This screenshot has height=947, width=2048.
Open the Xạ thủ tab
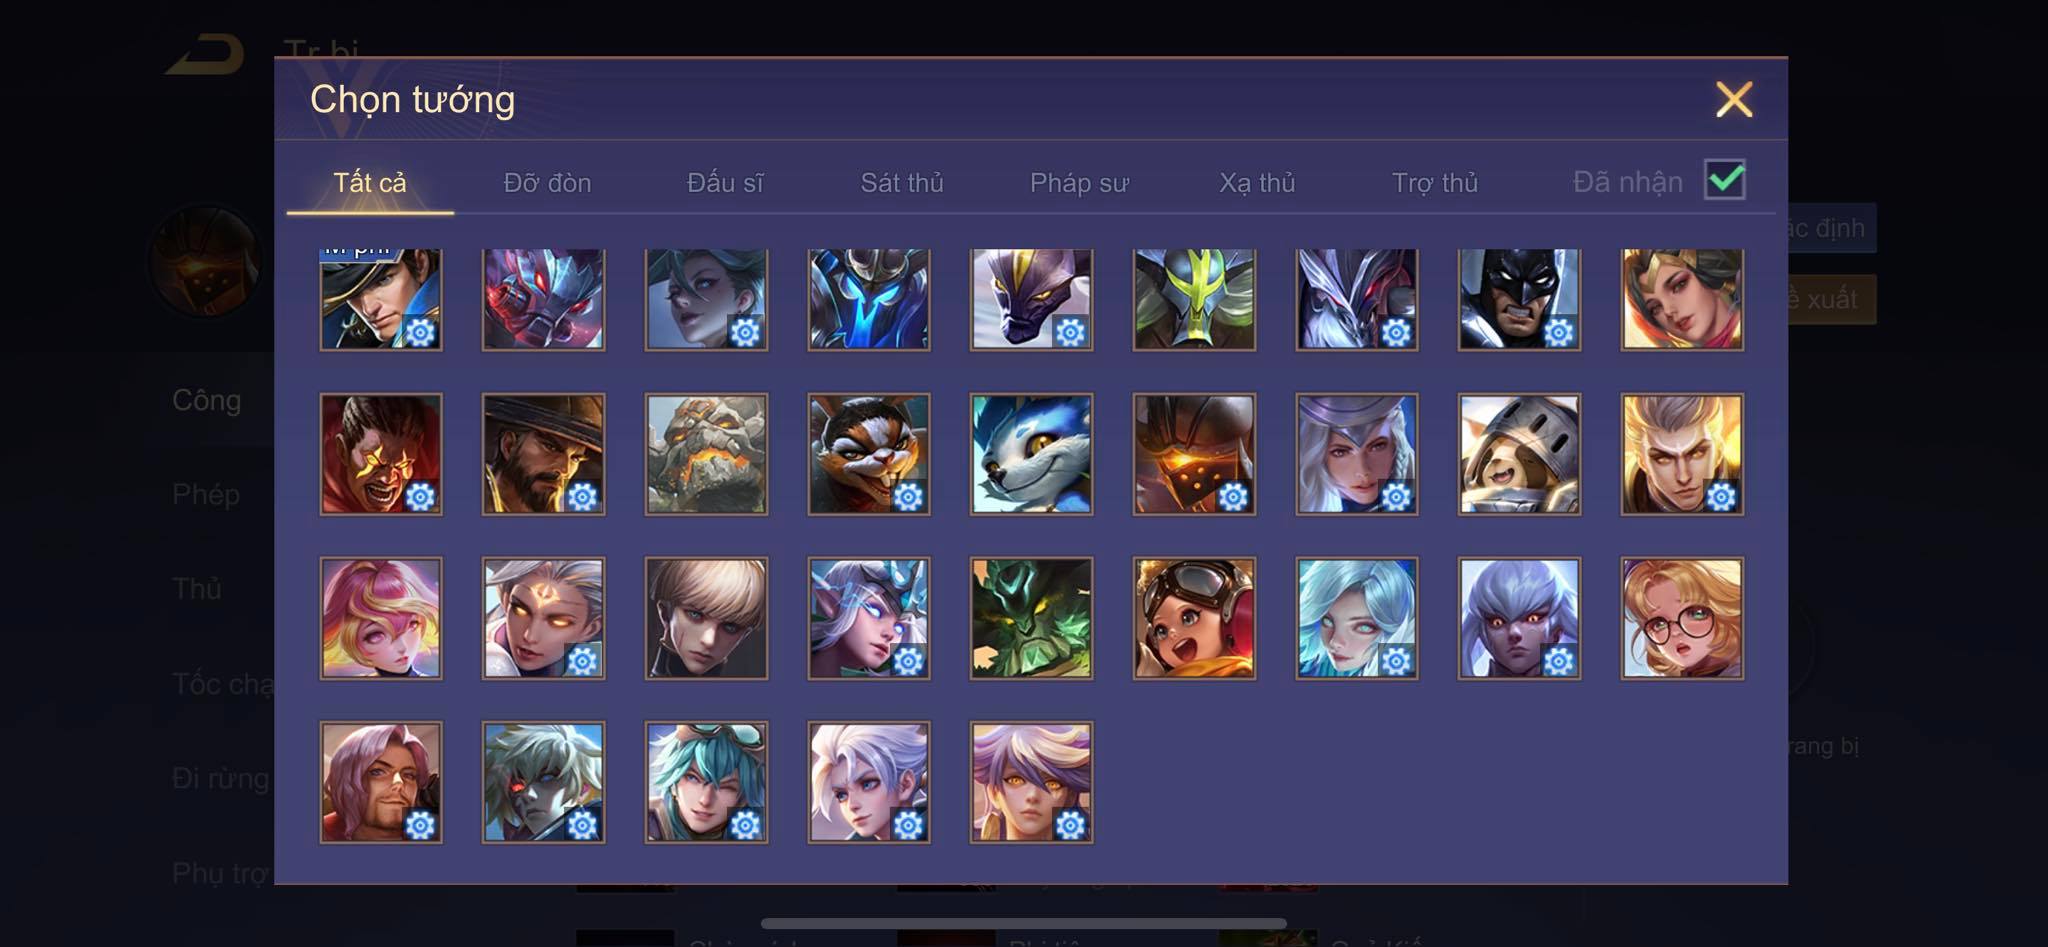tap(1257, 183)
